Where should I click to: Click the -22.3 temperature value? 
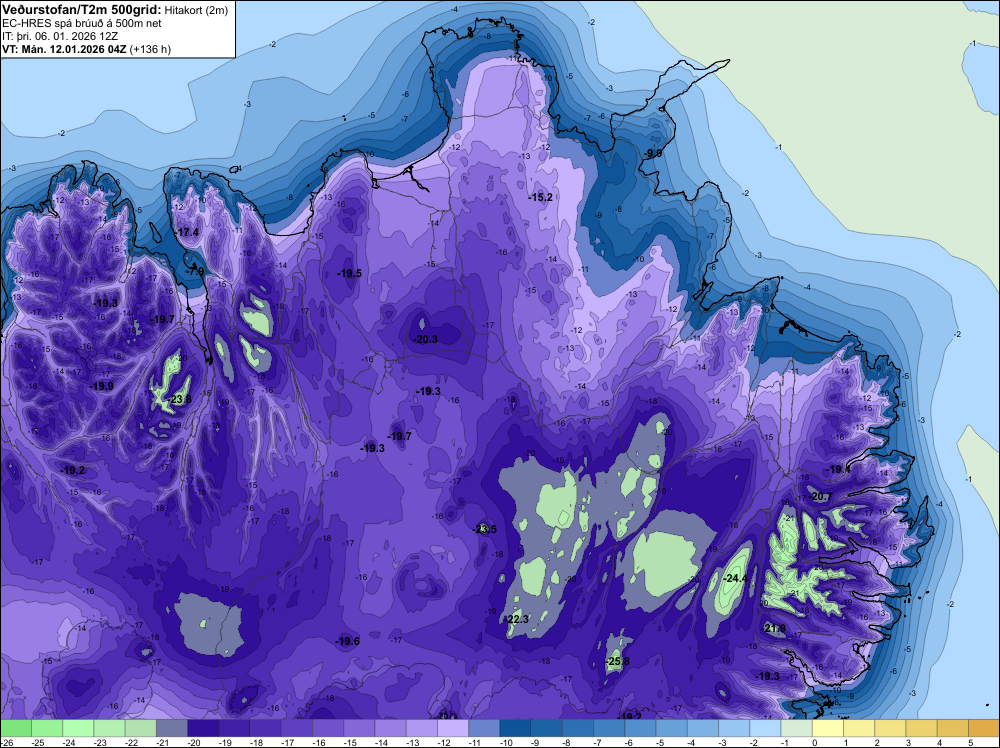pos(517,619)
